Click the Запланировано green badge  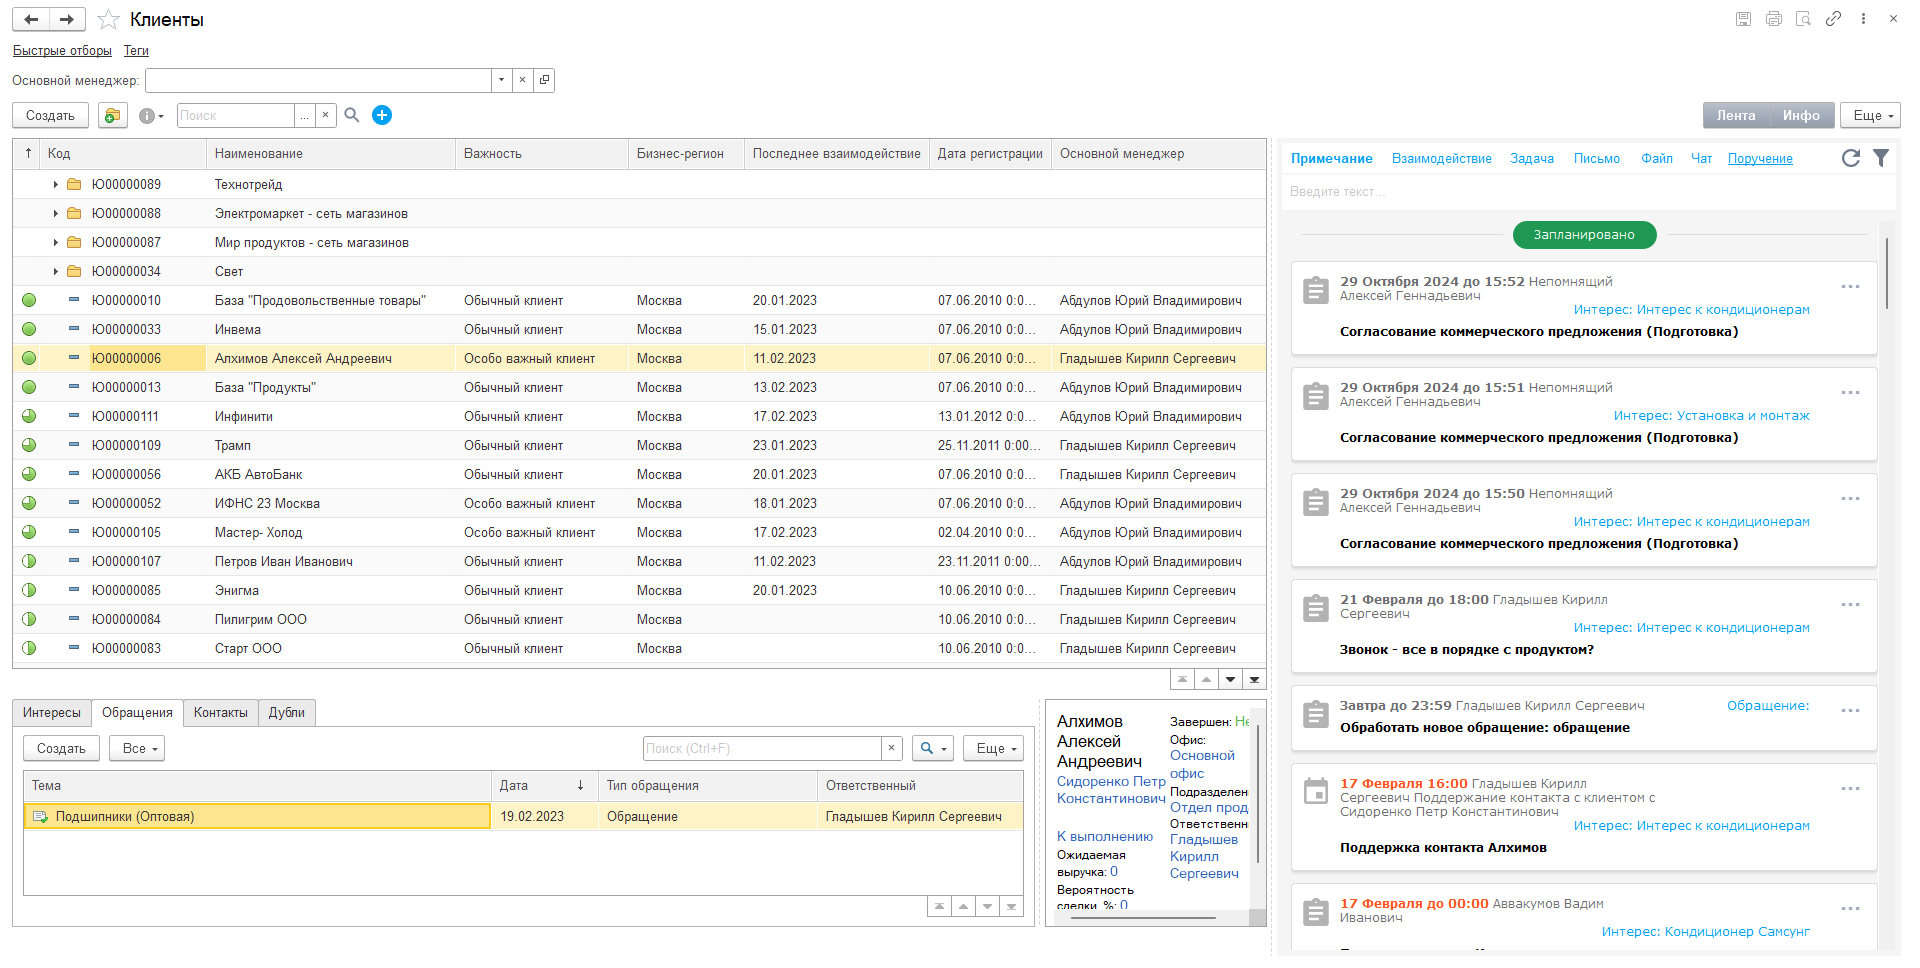coord(1584,235)
